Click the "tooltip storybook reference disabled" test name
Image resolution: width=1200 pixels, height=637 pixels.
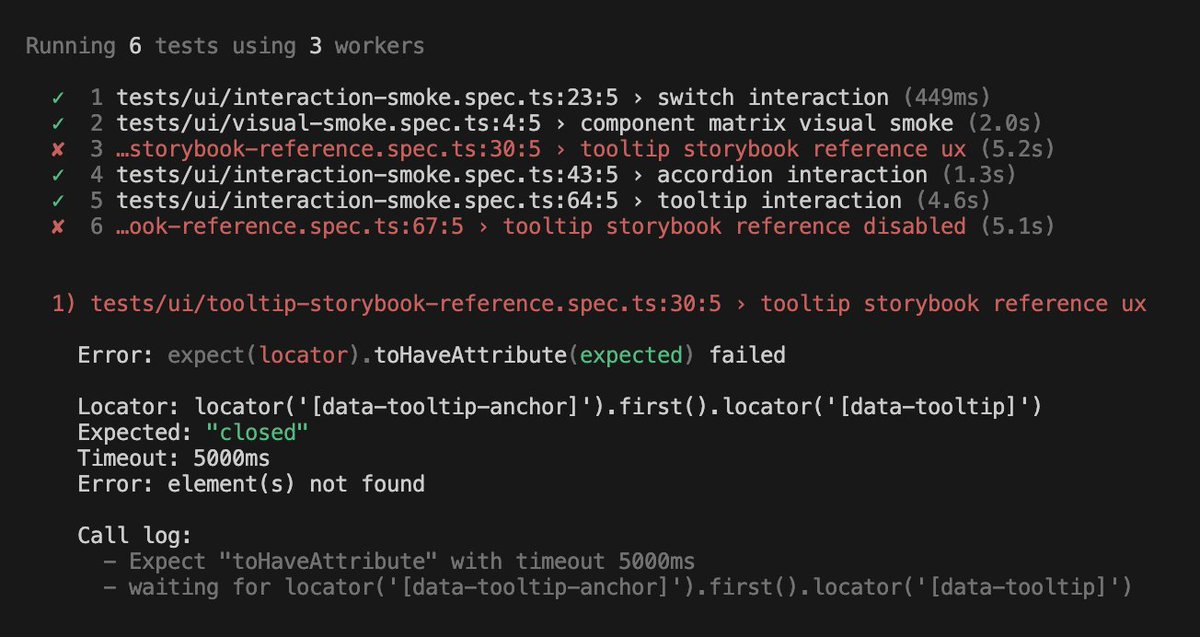(x=734, y=226)
